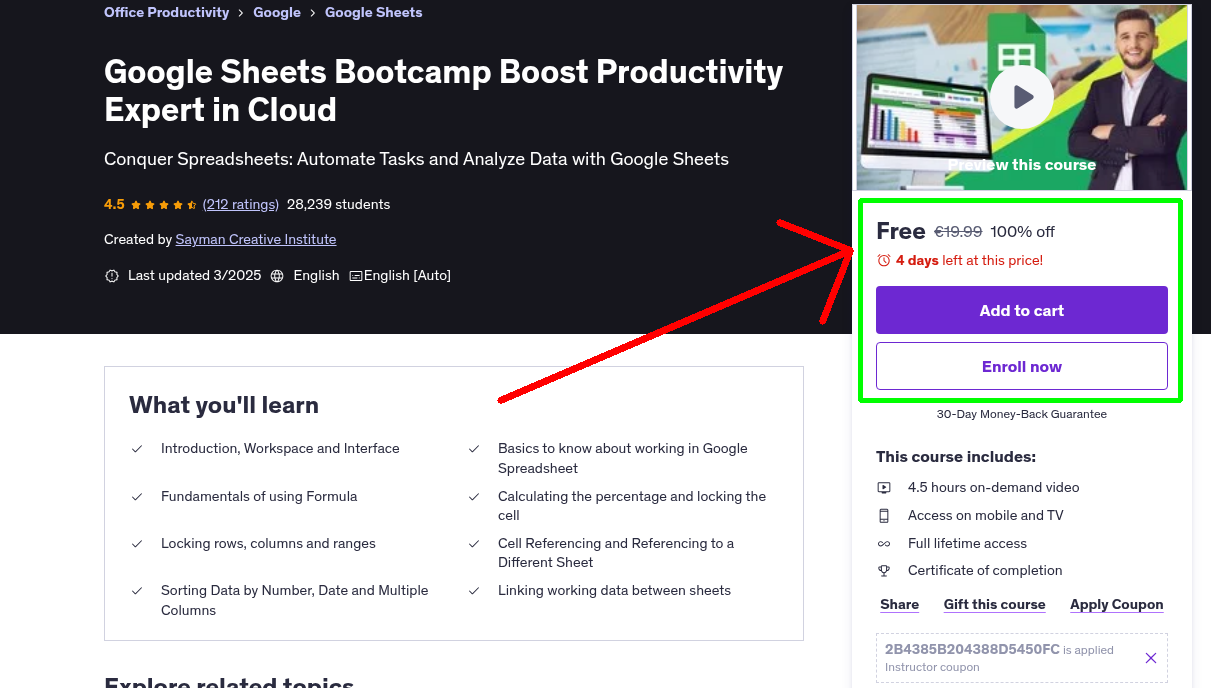Image resolution: width=1211 pixels, height=688 pixels.
Task: Click the star rating icons
Action: click(163, 205)
